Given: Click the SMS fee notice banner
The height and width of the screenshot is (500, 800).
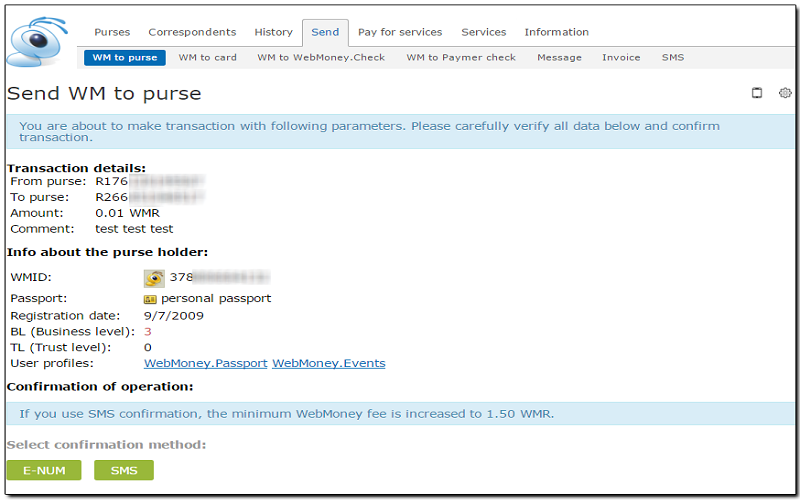Looking at the screenshot, I should tap(400, 414).
